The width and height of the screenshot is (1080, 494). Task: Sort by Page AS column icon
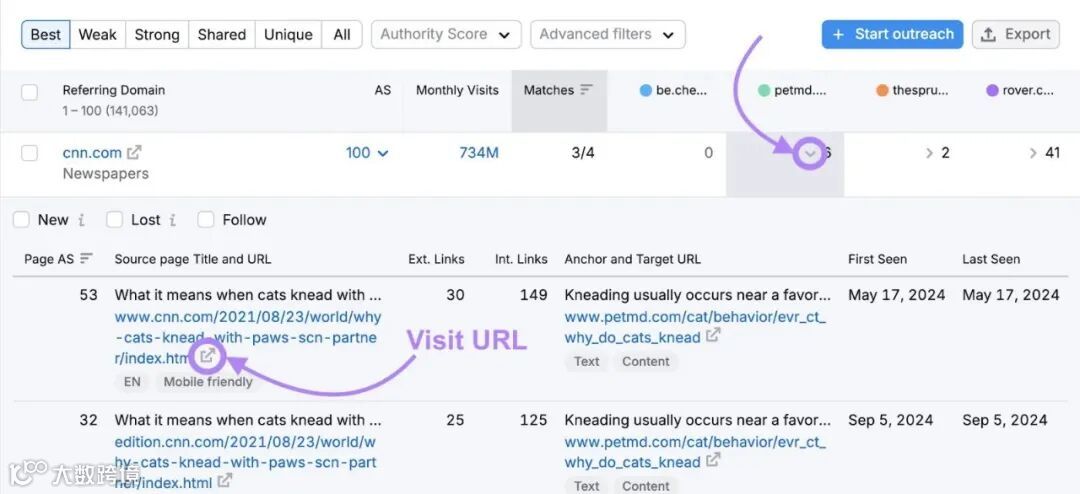pos(86,258)
